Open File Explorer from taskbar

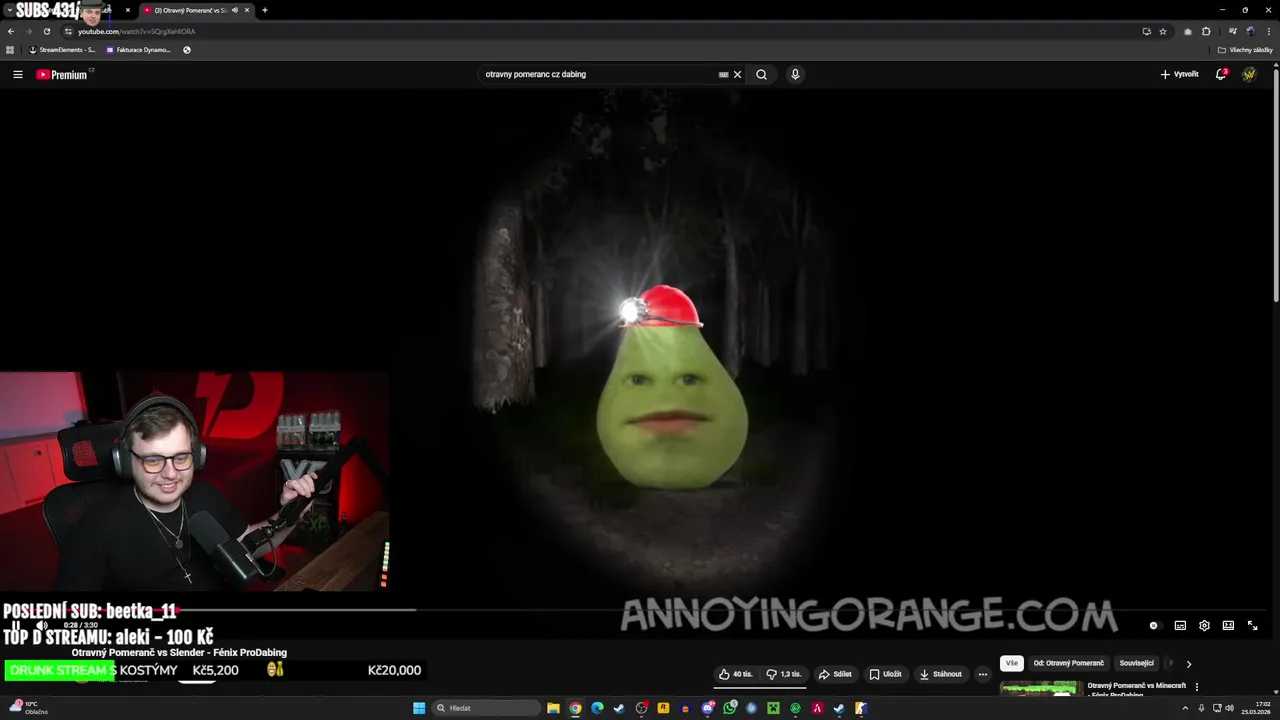click(553, 708)
